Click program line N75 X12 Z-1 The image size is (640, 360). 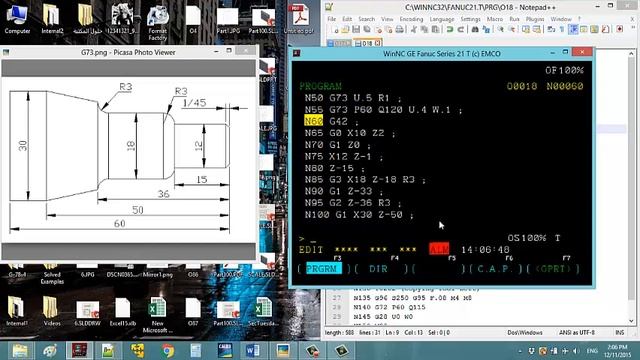(x=344, y=156)
